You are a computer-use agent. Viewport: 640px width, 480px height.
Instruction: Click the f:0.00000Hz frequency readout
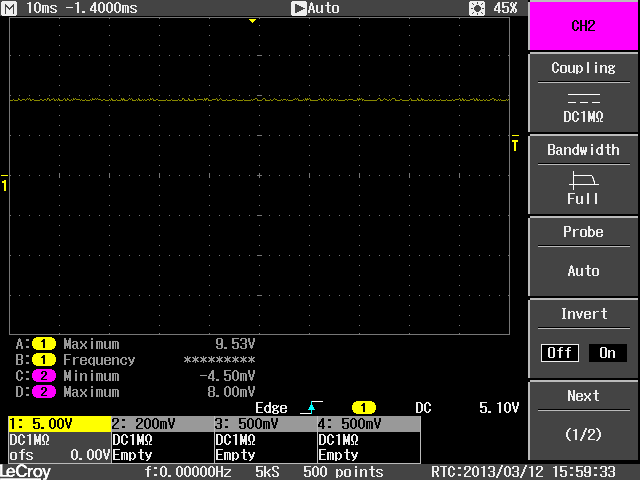coord(188,472)
